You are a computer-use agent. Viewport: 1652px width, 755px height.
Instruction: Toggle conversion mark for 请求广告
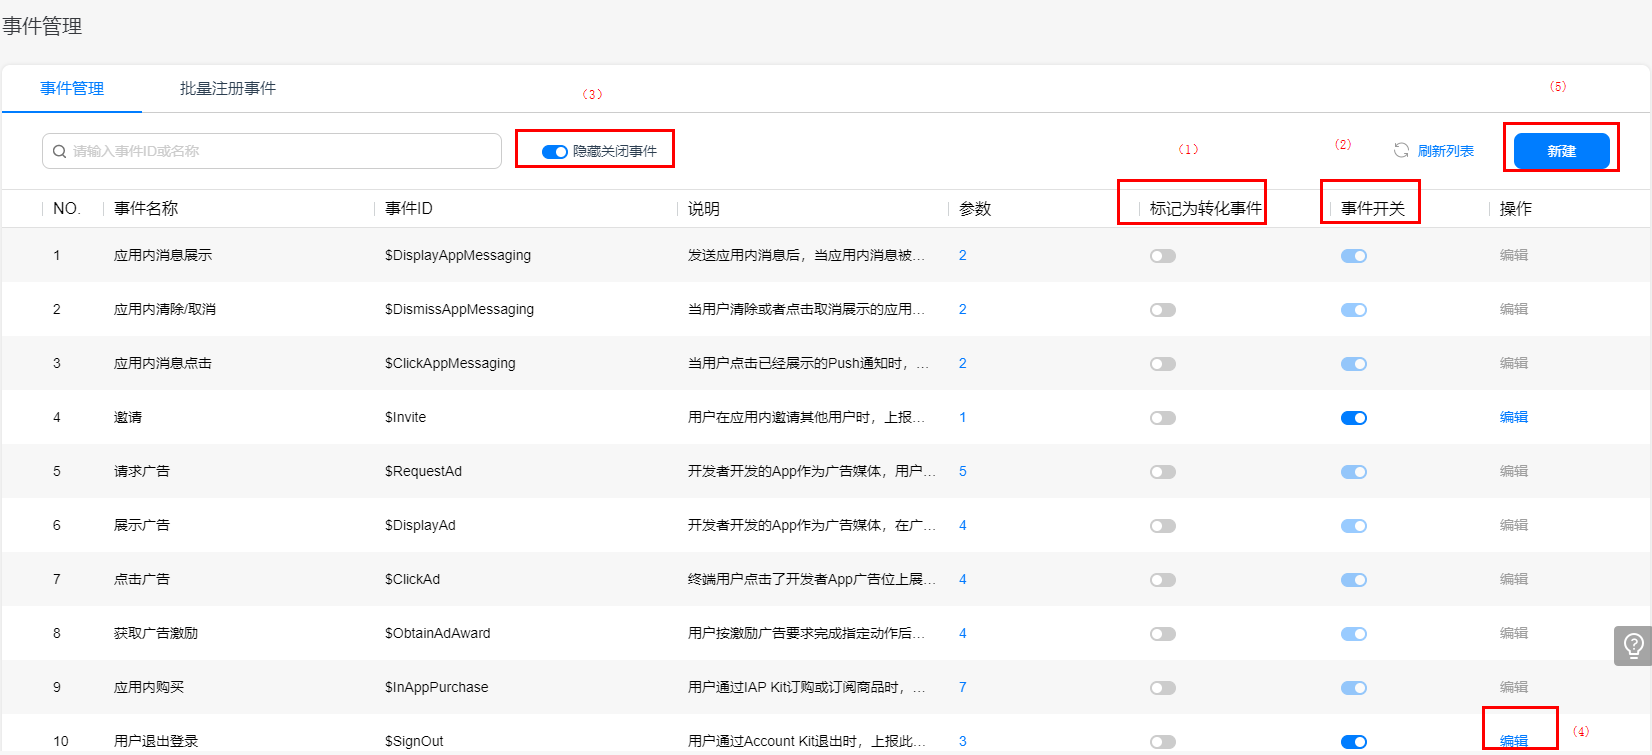1163,472
